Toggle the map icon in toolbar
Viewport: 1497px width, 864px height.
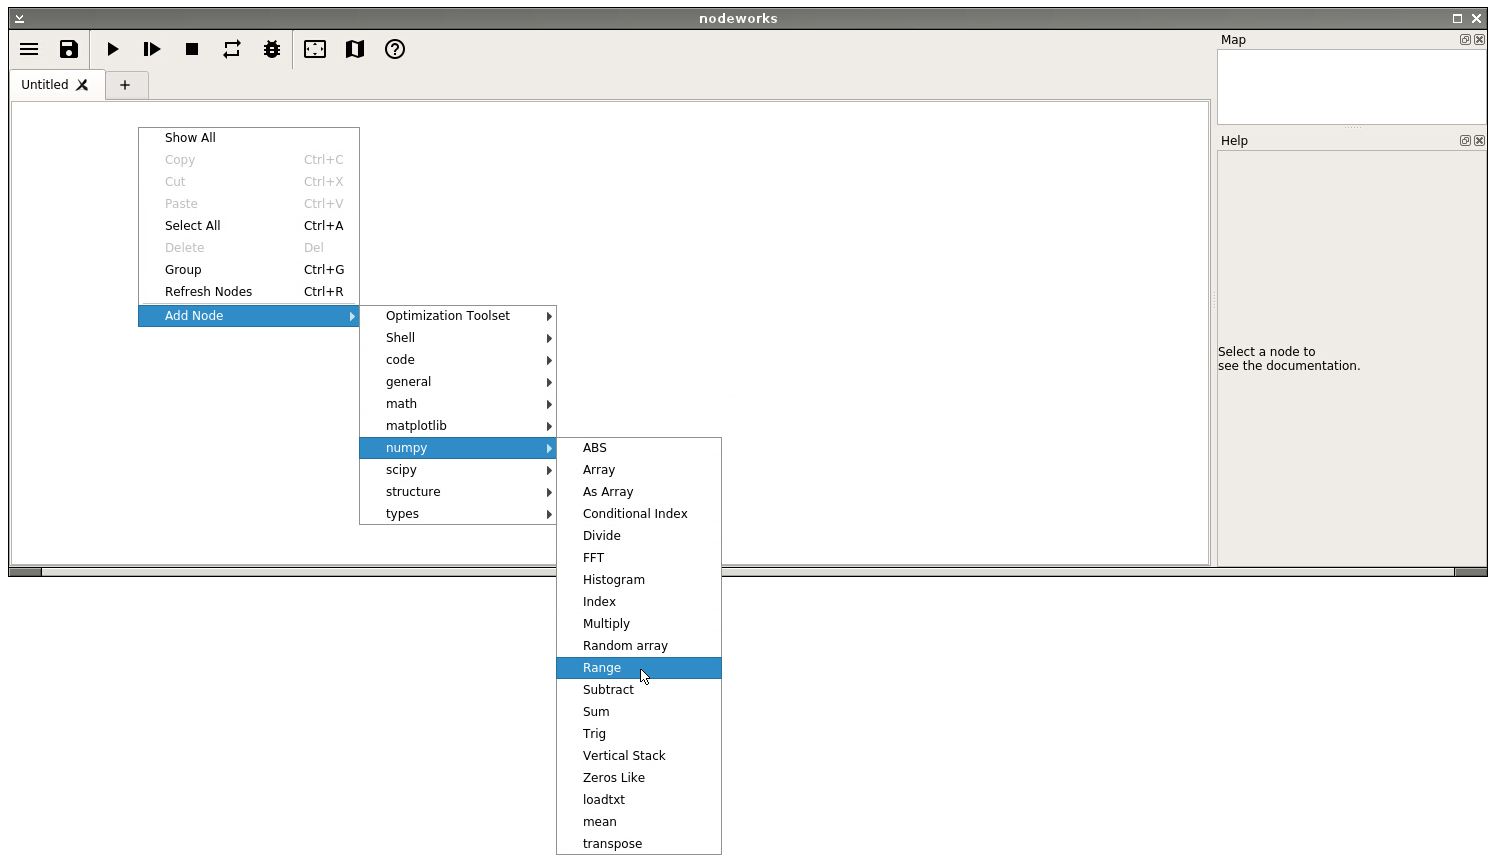point(355,49)
